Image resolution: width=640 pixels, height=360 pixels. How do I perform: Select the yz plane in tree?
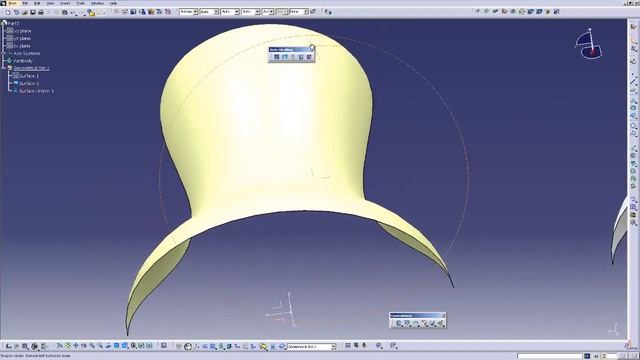pyautogui.click(x=22, y=38)
